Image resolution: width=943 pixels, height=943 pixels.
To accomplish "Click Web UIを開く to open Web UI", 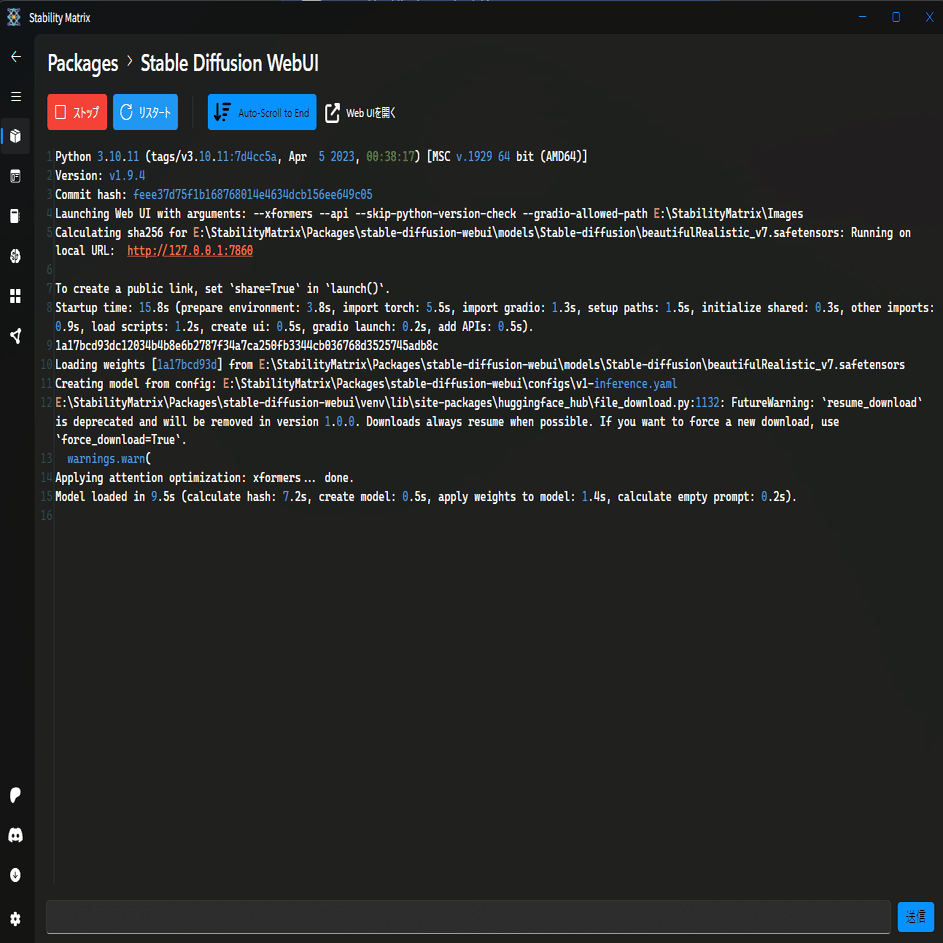I will 361,112.
